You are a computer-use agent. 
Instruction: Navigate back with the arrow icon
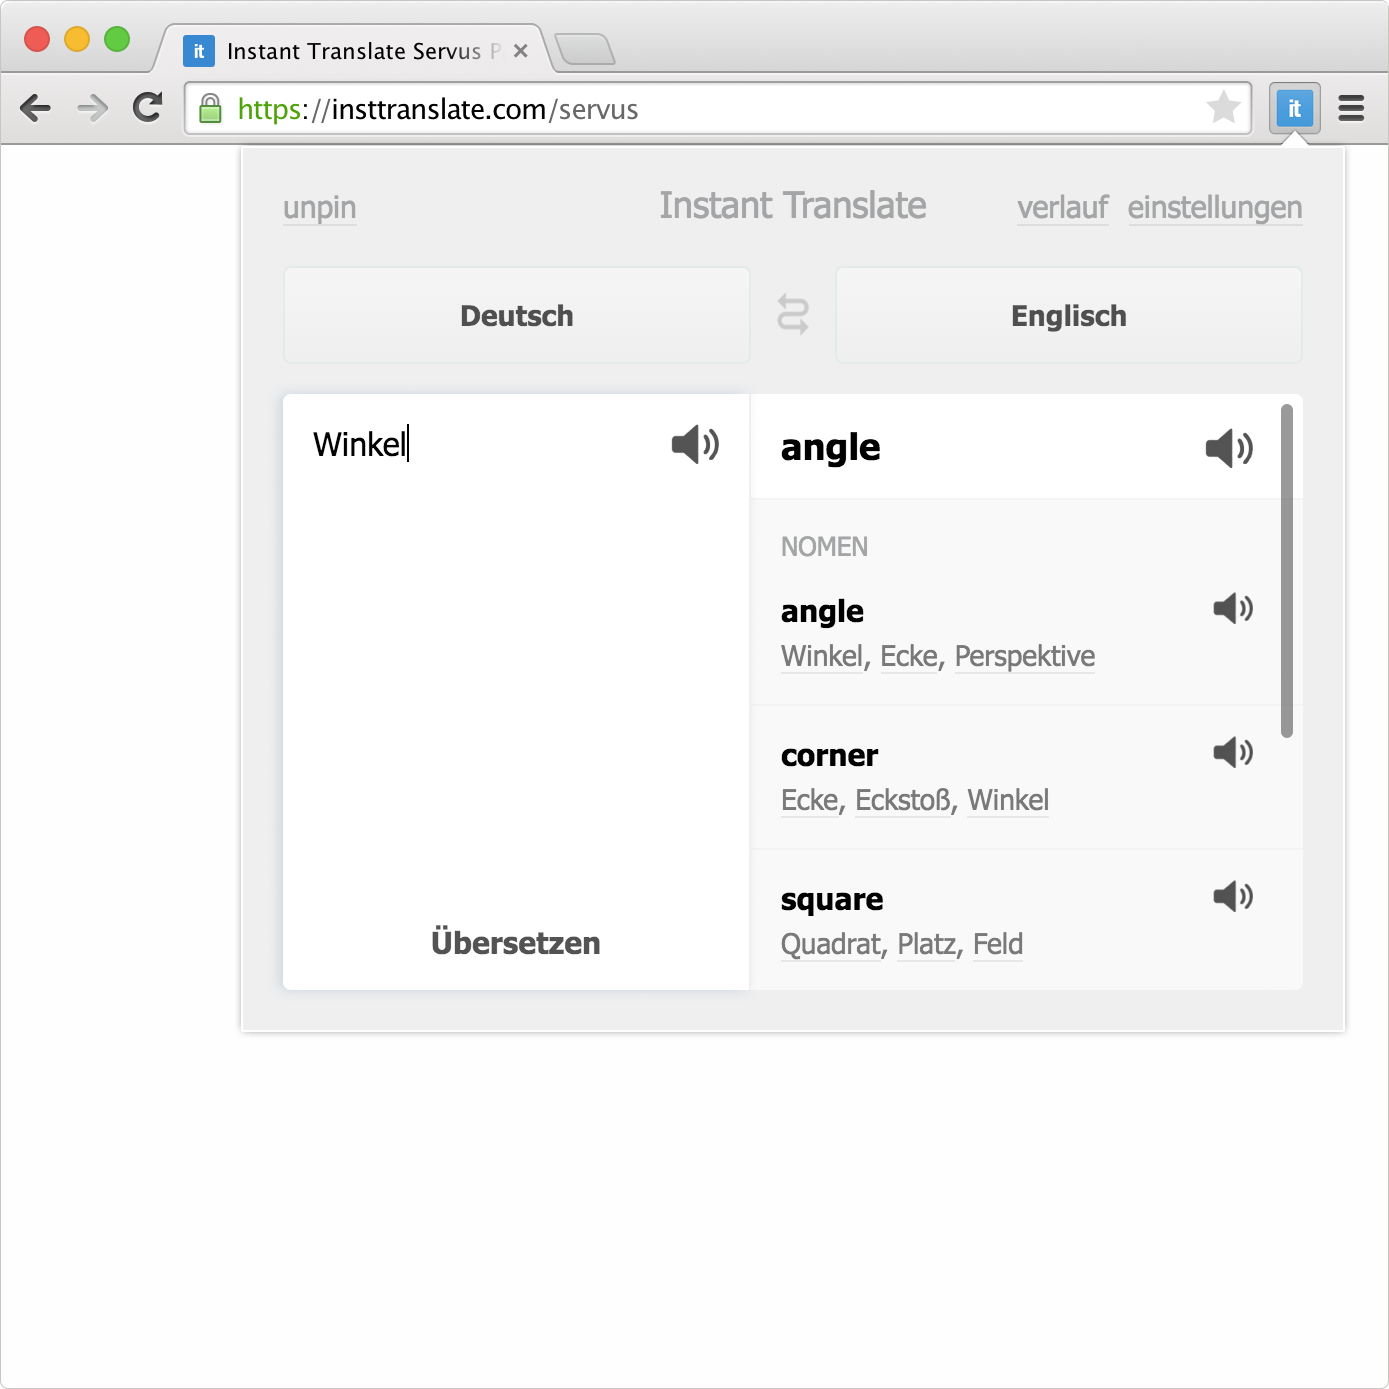pos(36,108)
